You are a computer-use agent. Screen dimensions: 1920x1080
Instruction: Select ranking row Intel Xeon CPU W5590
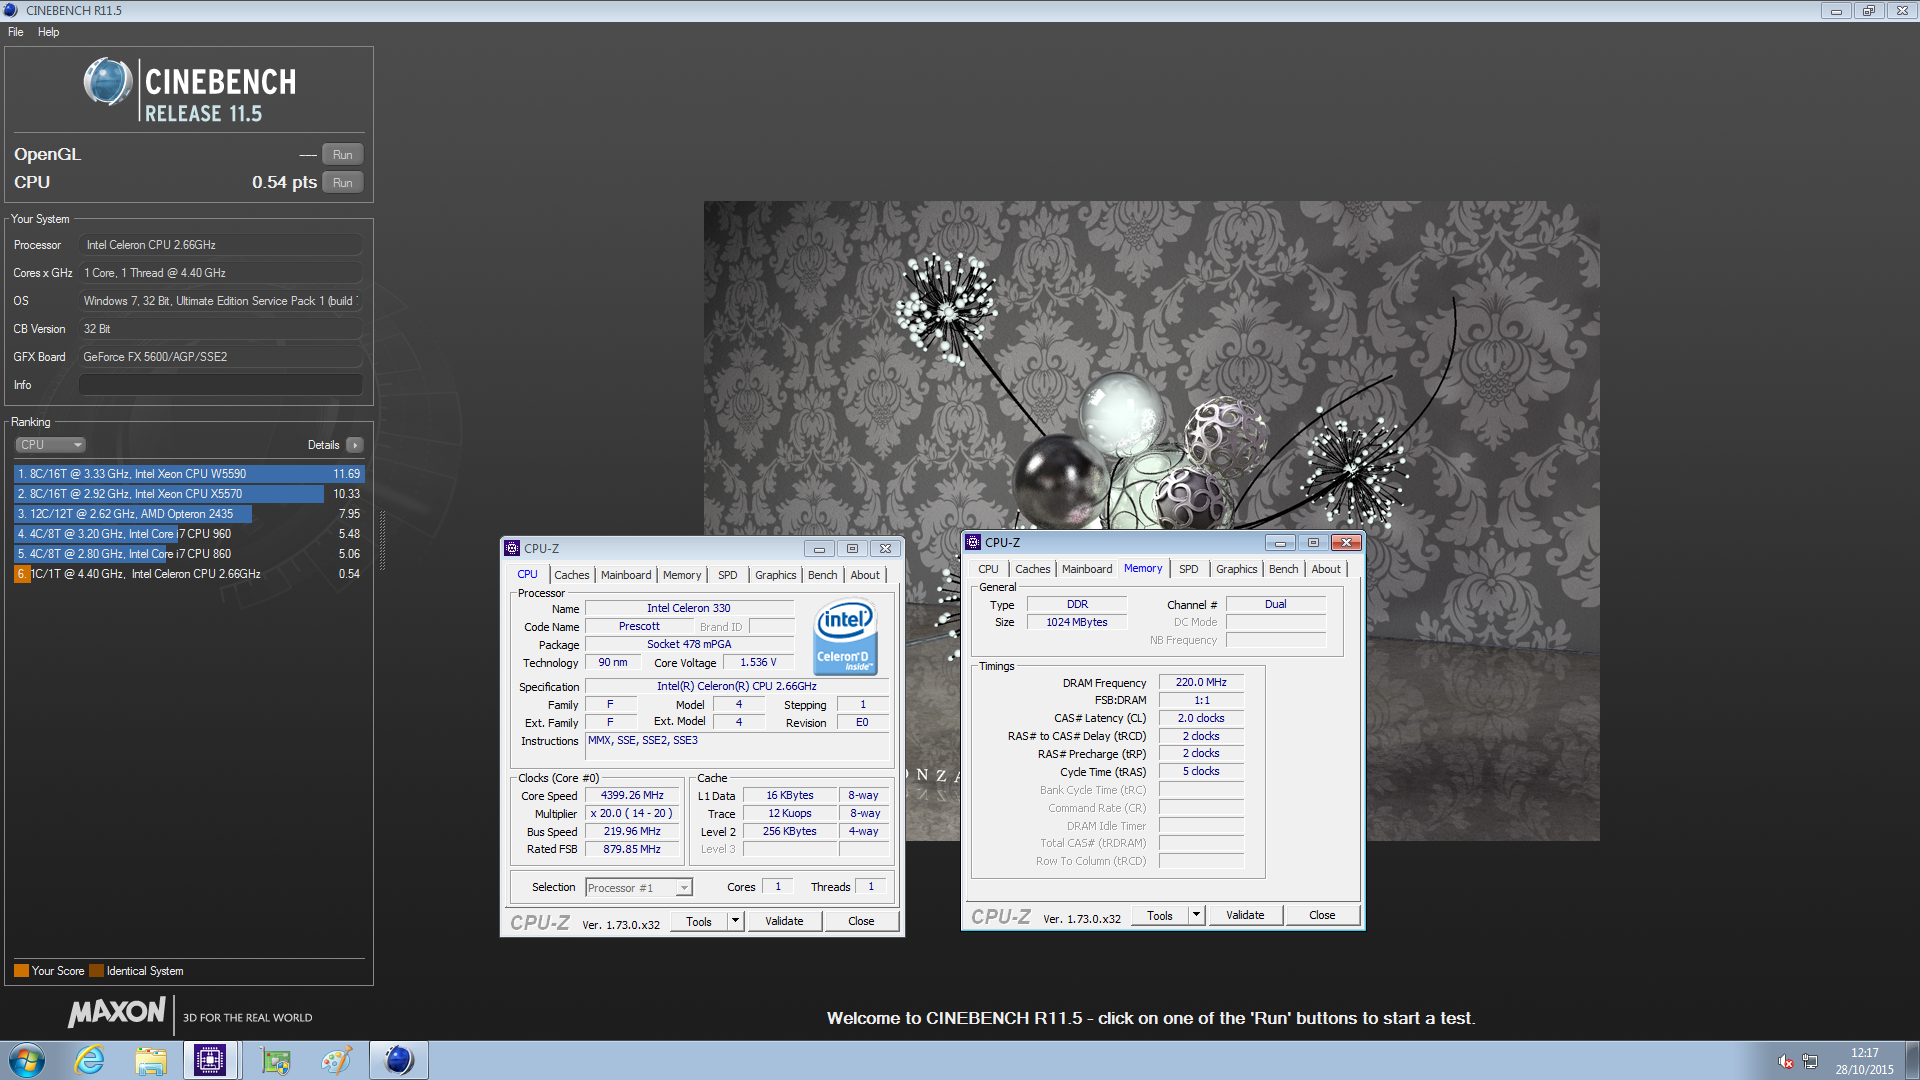coord(188,474)
